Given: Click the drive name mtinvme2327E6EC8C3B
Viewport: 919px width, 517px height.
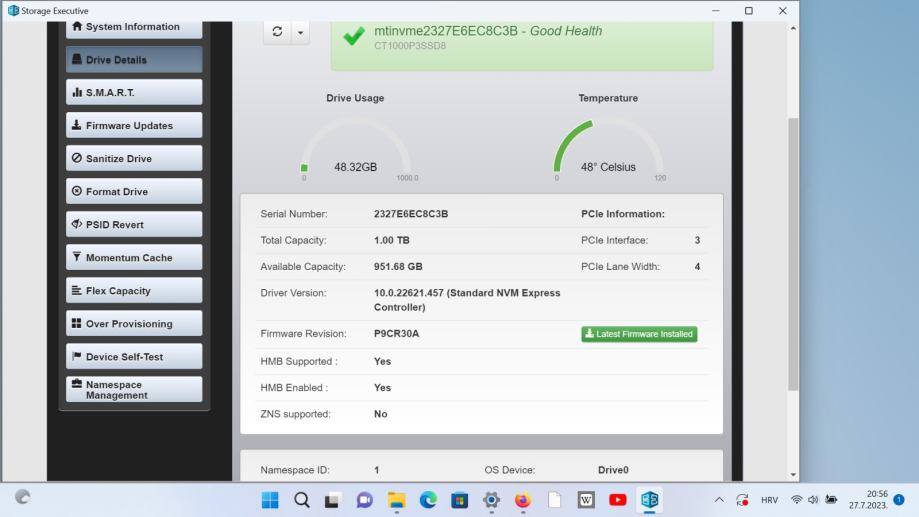Looking at the screenshot, I should pyautogui.click(x=445, y=31).
